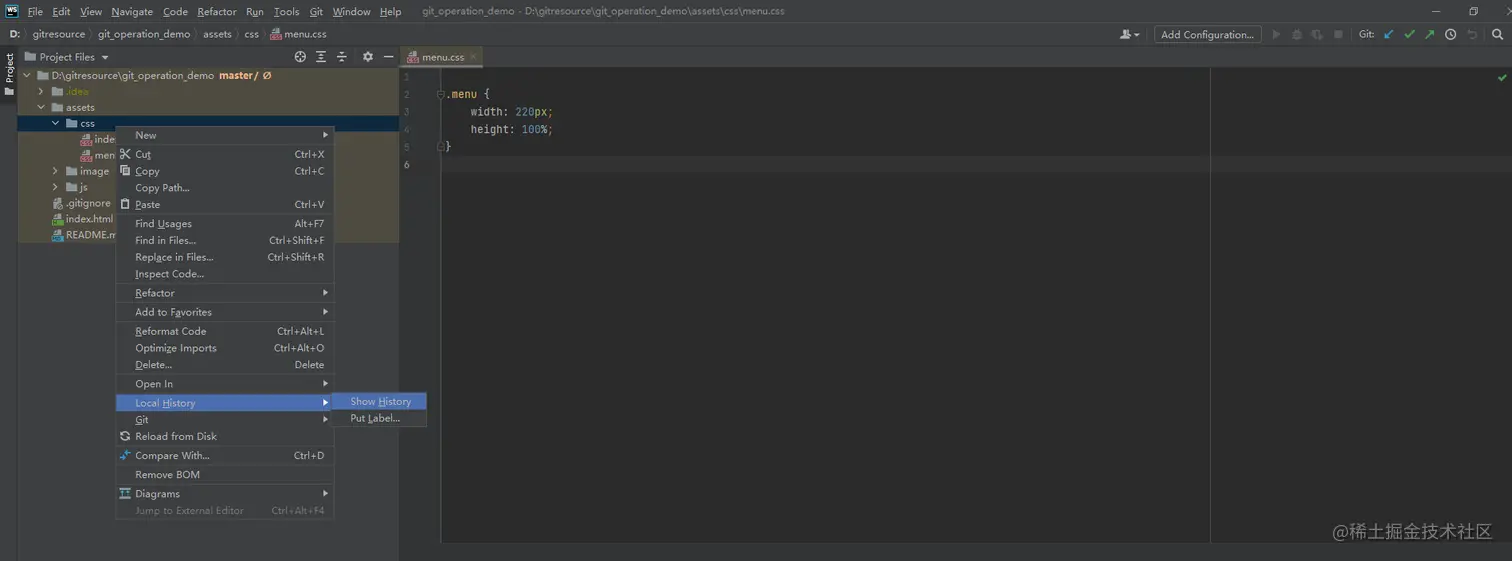Collapse the git_operation_demo root folder
The image size is (1512, 561).
click(x=28, y=75)
